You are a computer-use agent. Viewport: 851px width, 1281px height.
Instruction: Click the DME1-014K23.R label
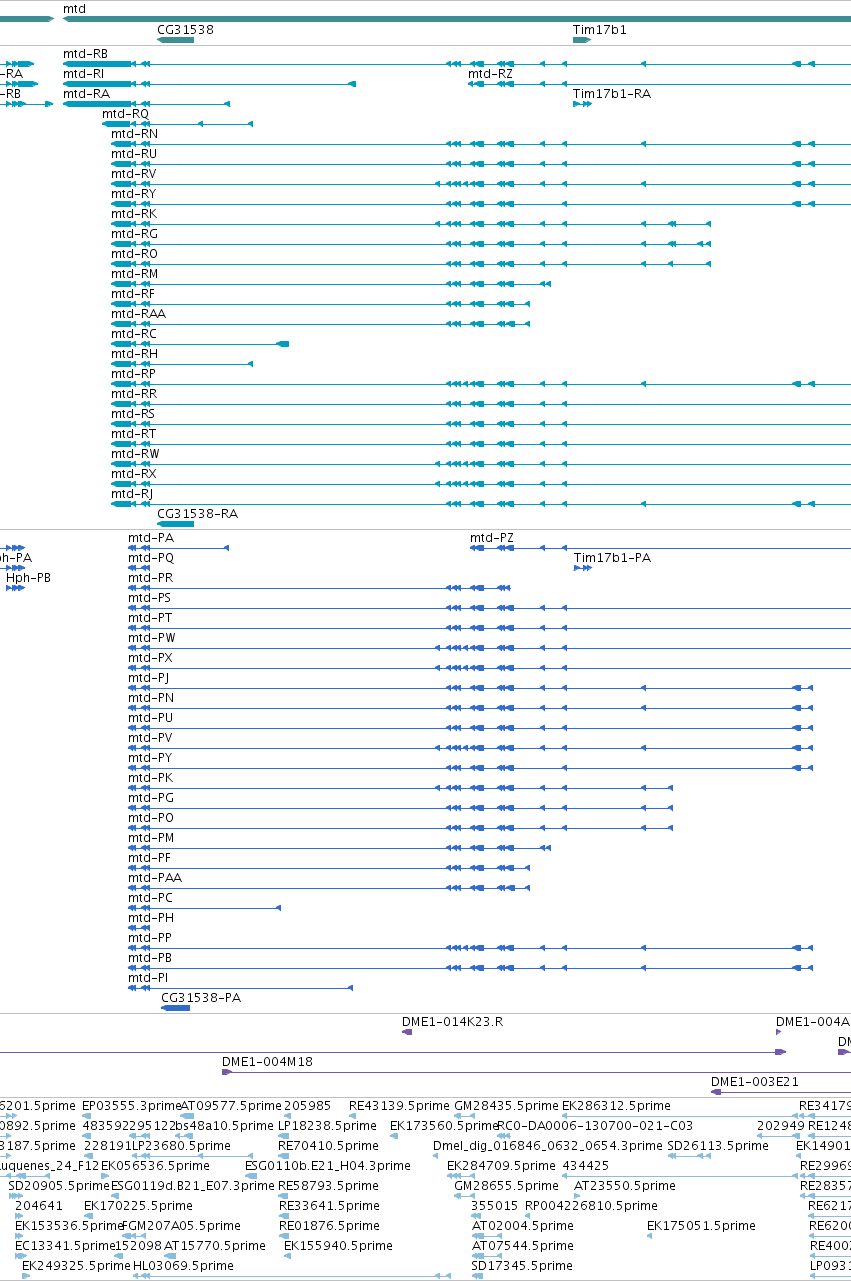(452, 1022)
